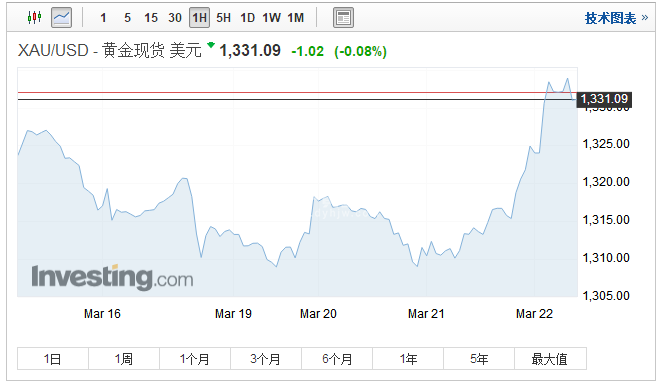The width and height of the screenshot is (661, 384).
Task: Show the 1日 time range
Action: click(x=53, y=359)
